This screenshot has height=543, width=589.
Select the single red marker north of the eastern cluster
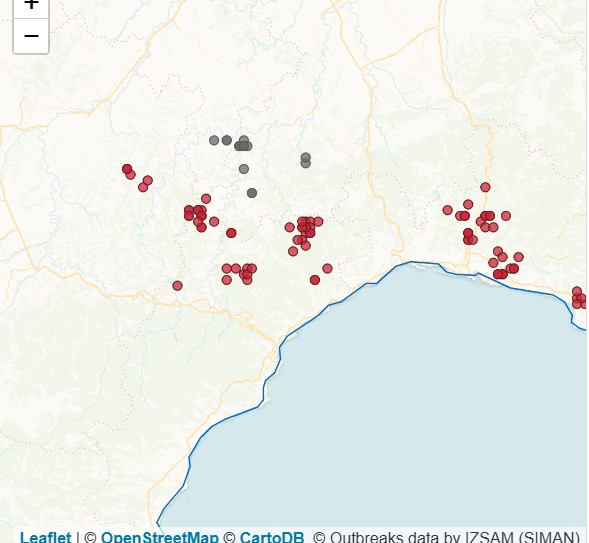click(485, 187)
